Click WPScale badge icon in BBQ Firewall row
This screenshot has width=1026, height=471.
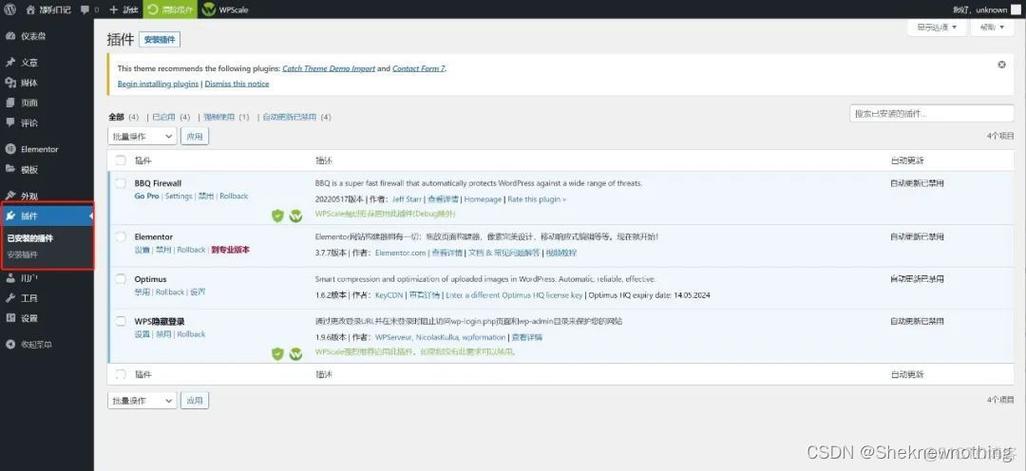tap(296, 216)
